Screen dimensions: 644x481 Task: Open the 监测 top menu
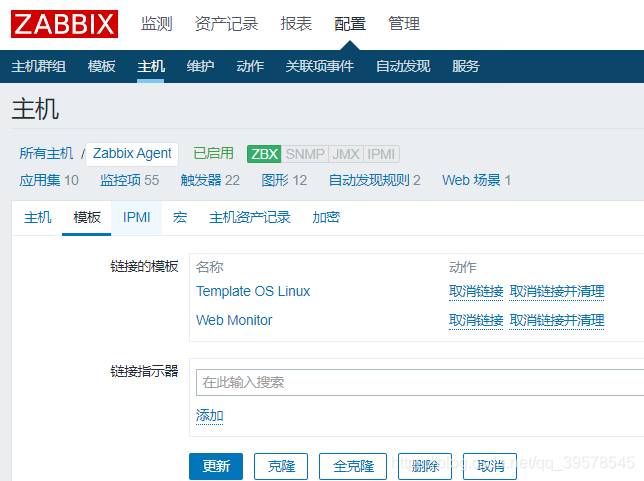coord(156,24)
